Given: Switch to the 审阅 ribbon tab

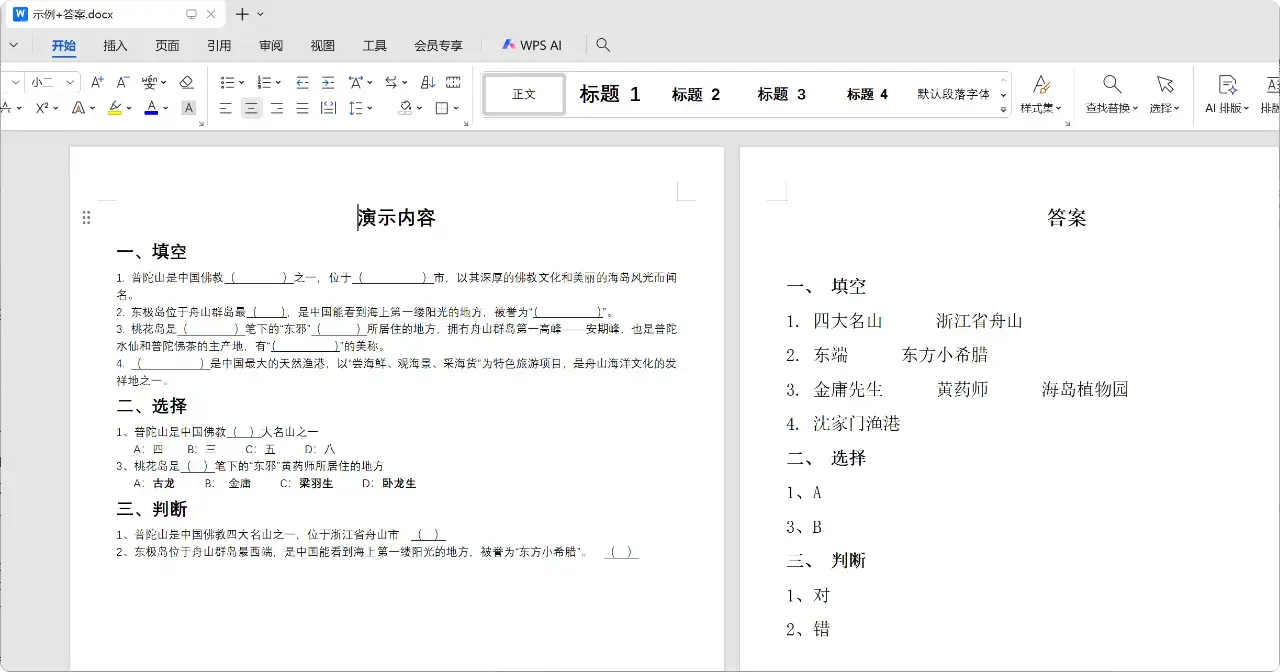Looking at the screenshot, I should (x=270, y=45).
